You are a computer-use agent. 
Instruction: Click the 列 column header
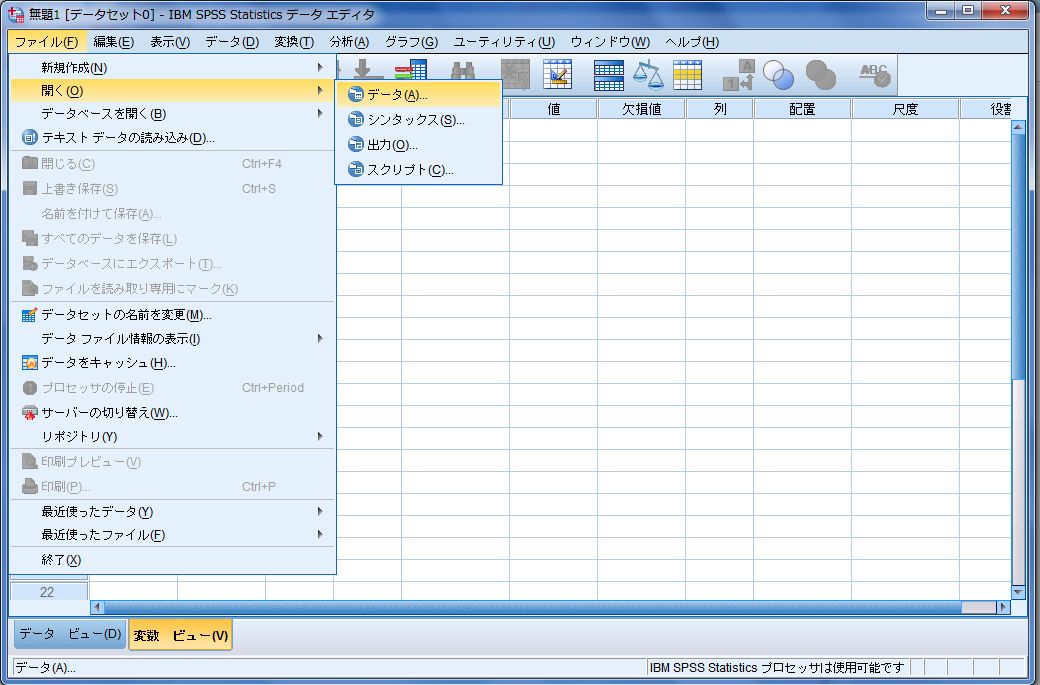[720, 109]
